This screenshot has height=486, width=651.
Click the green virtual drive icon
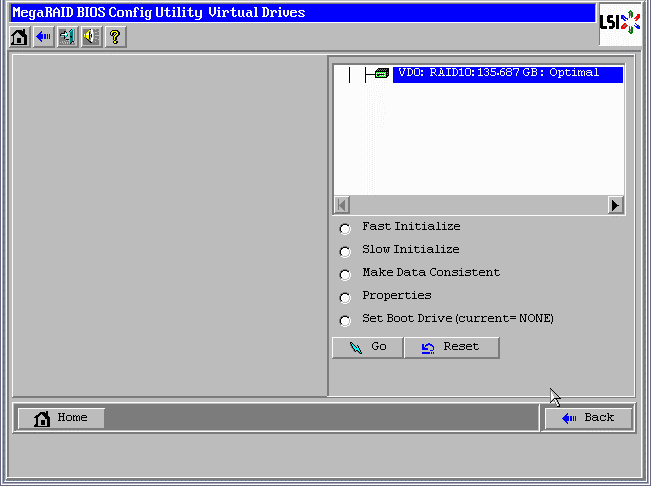click(382, 73)
